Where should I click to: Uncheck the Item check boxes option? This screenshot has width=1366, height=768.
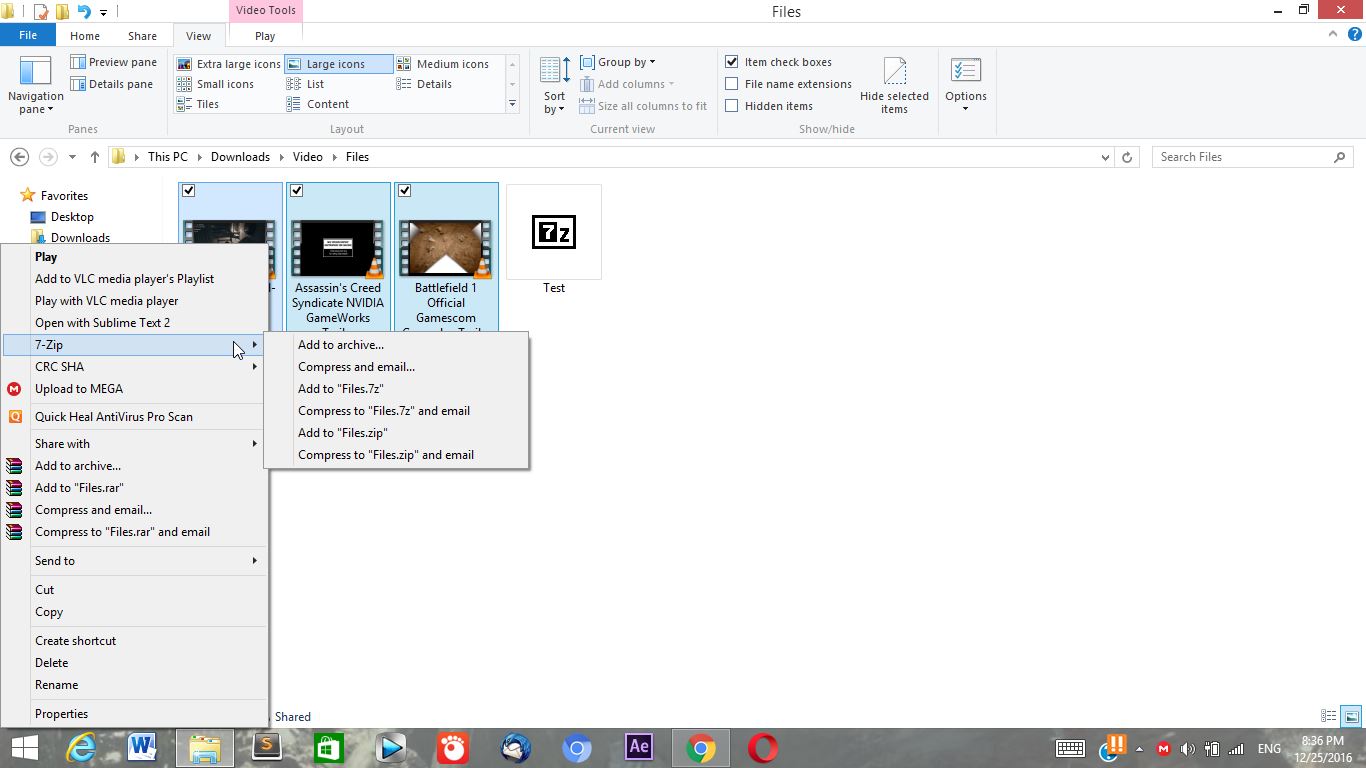(732, 61)
